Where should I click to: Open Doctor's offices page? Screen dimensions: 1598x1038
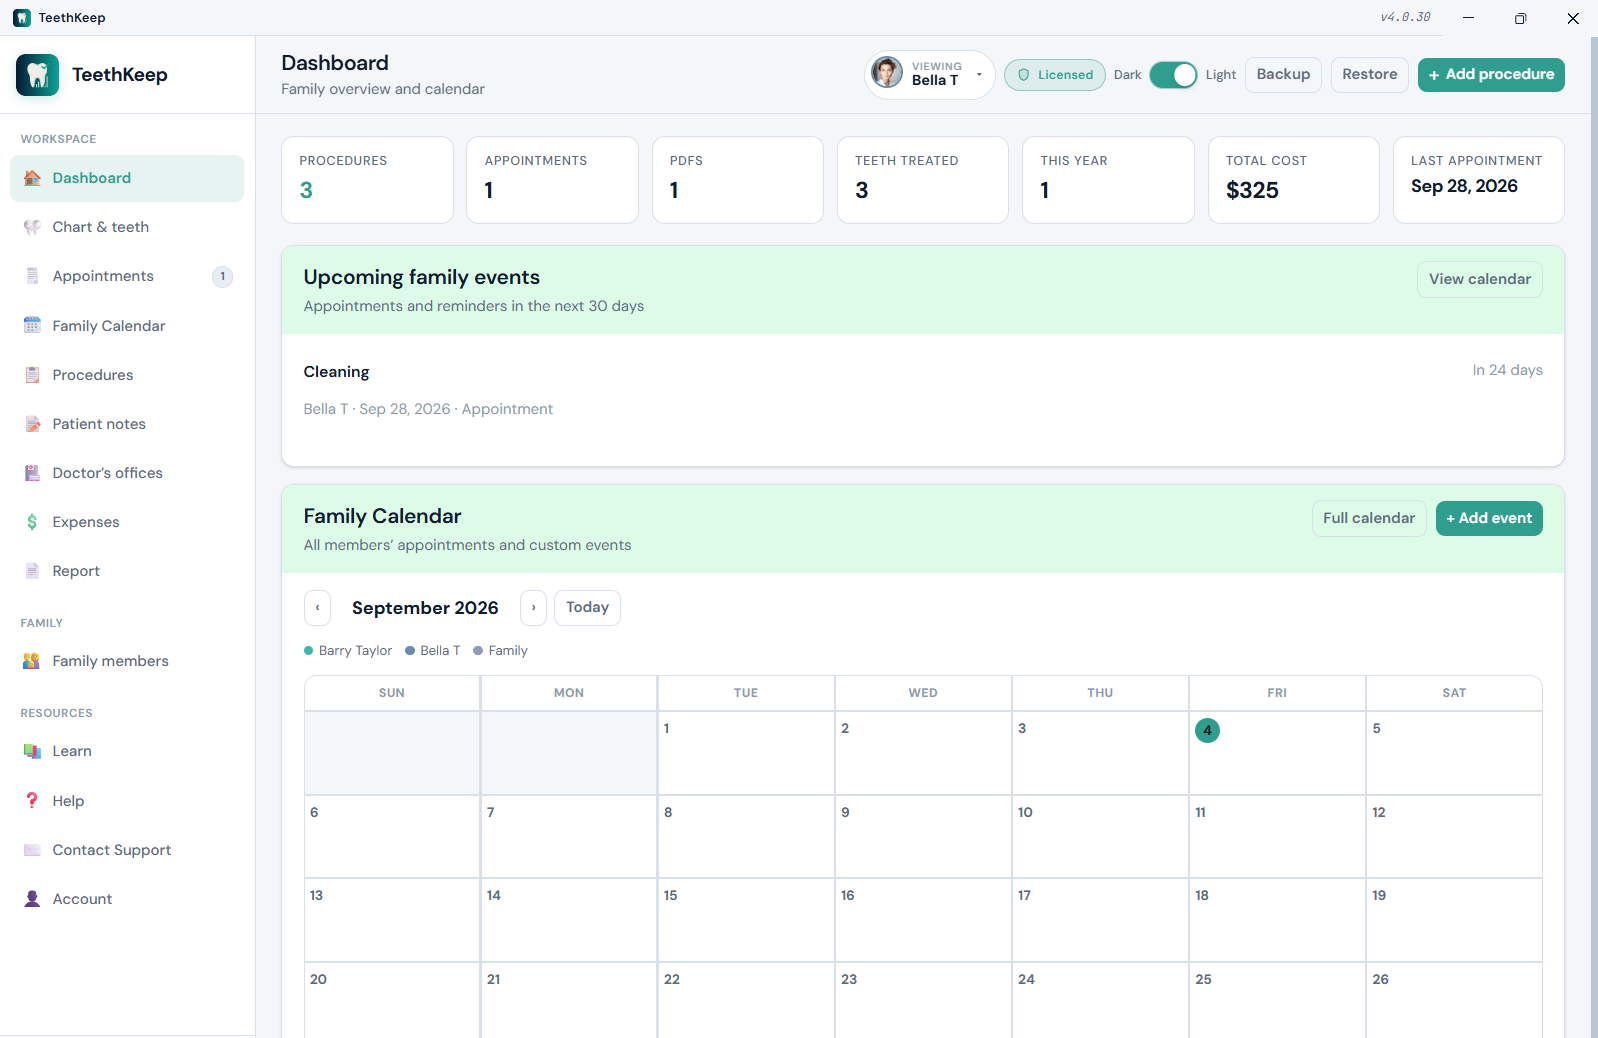(127, 473)
